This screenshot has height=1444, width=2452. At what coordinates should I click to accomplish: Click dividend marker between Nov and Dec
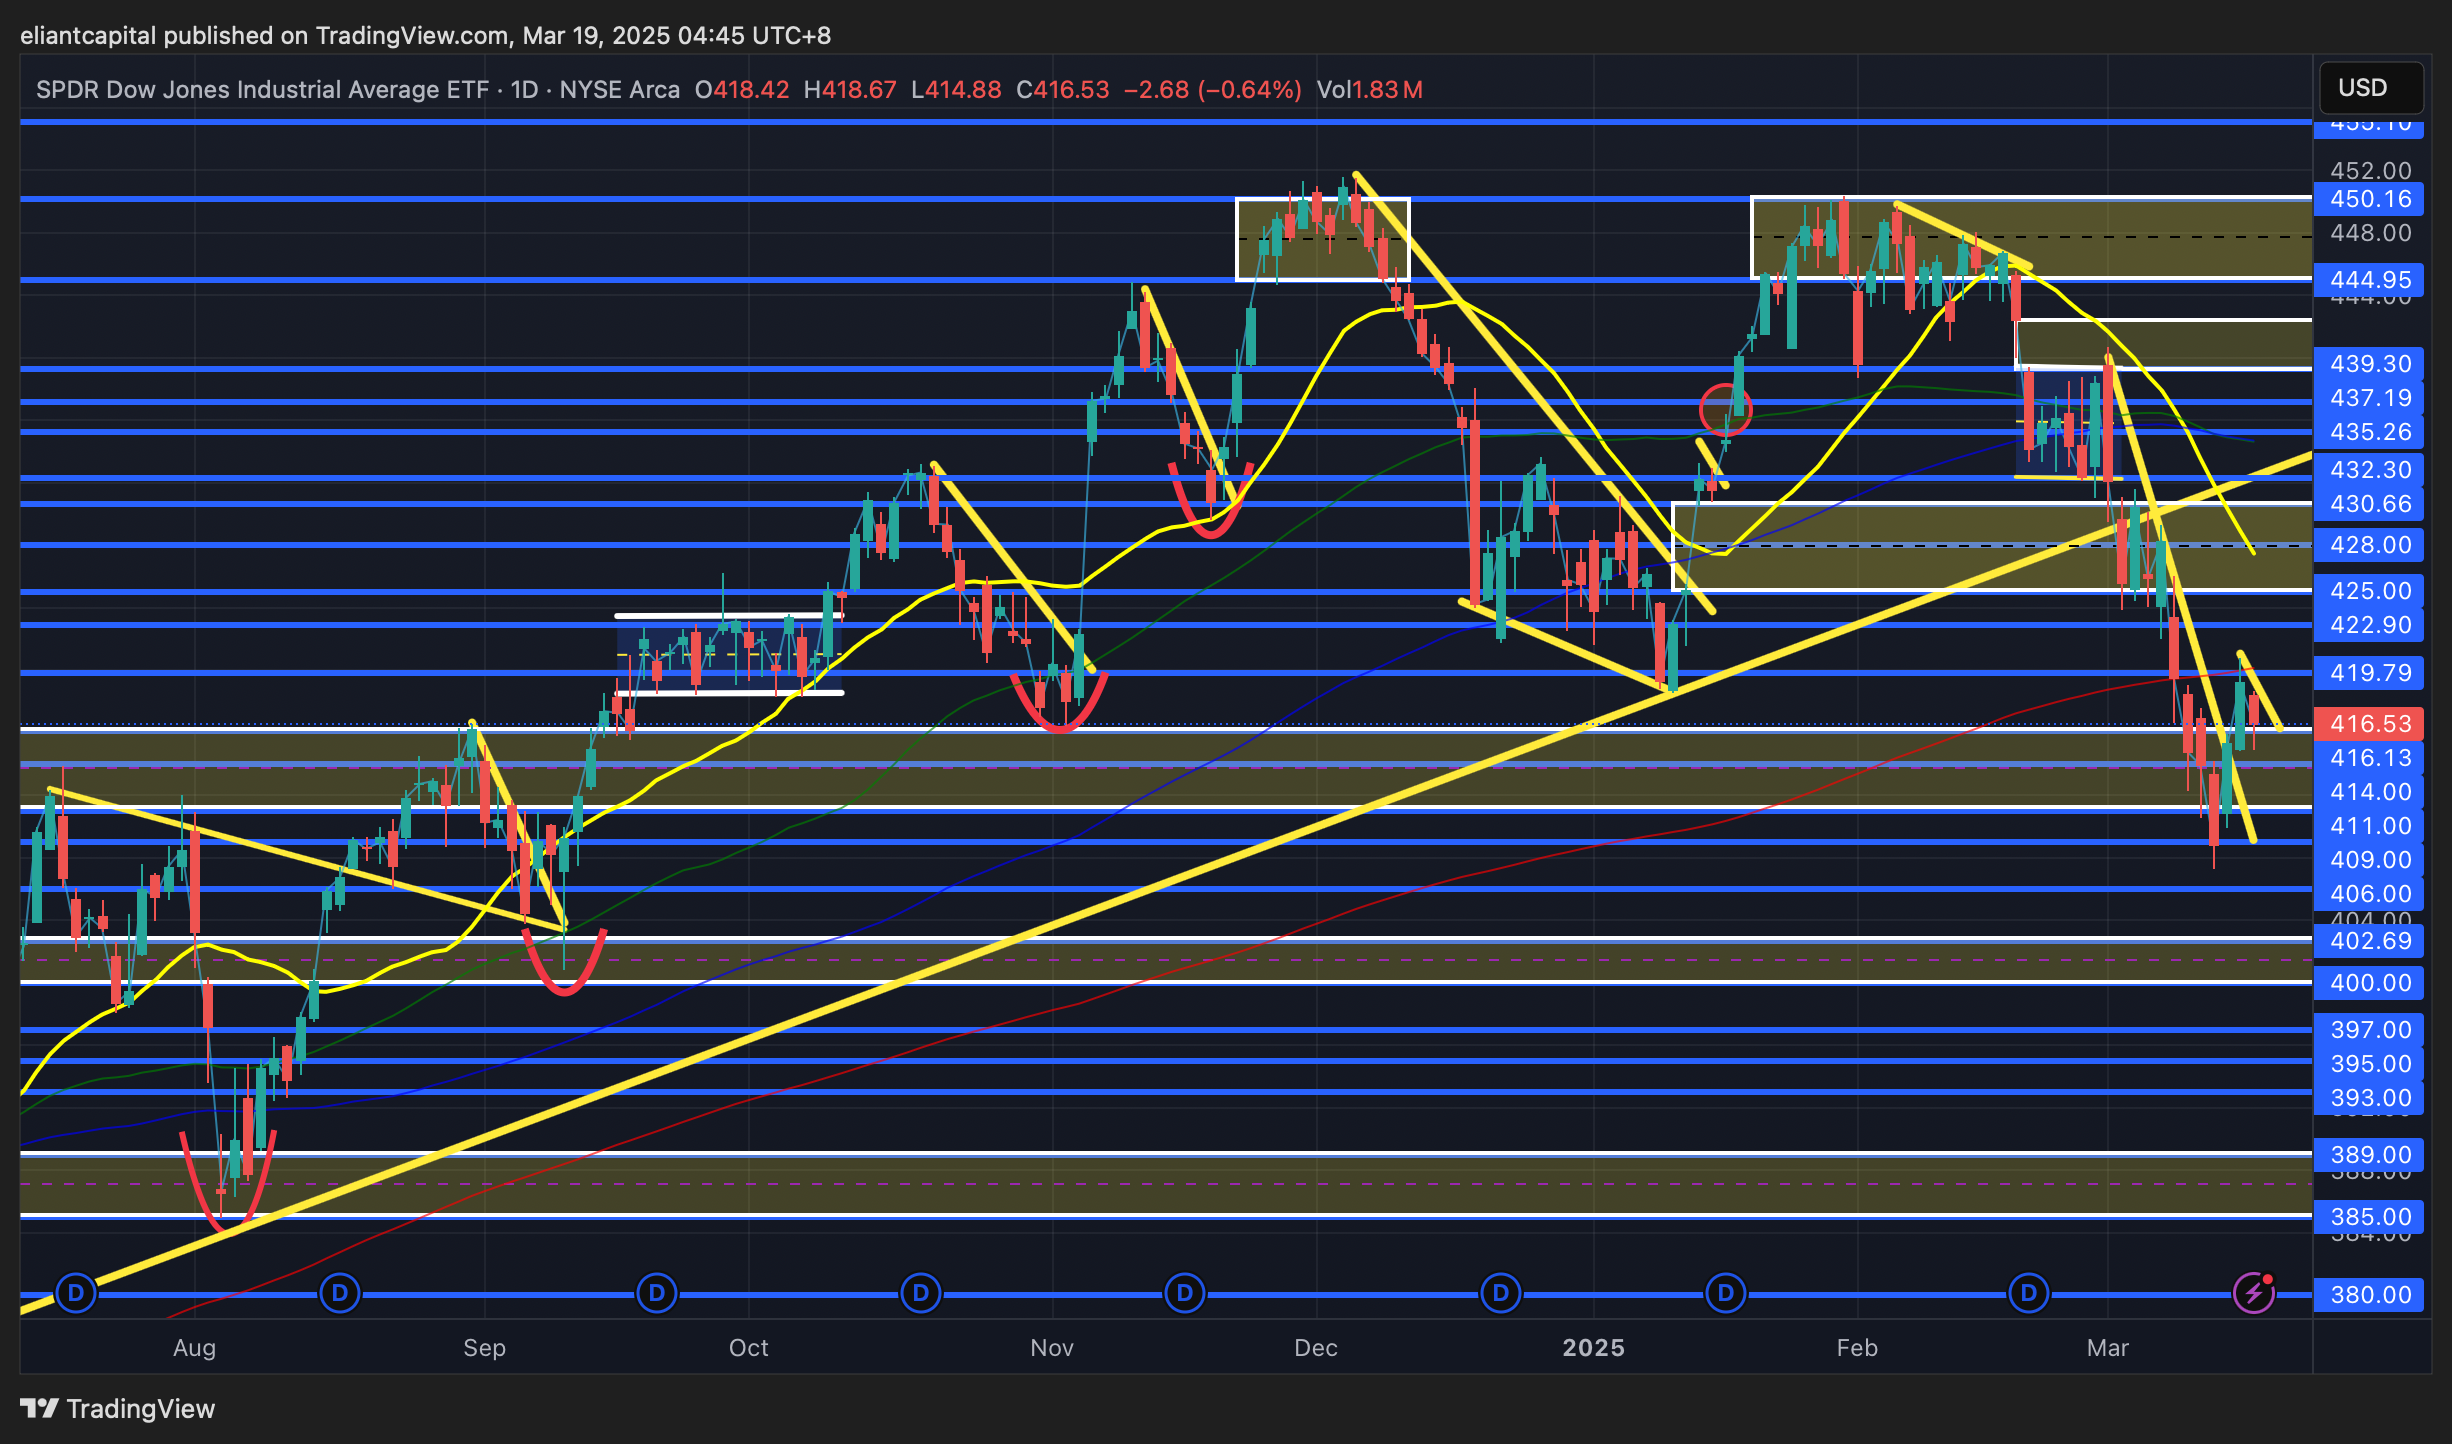point(1184,1293)
